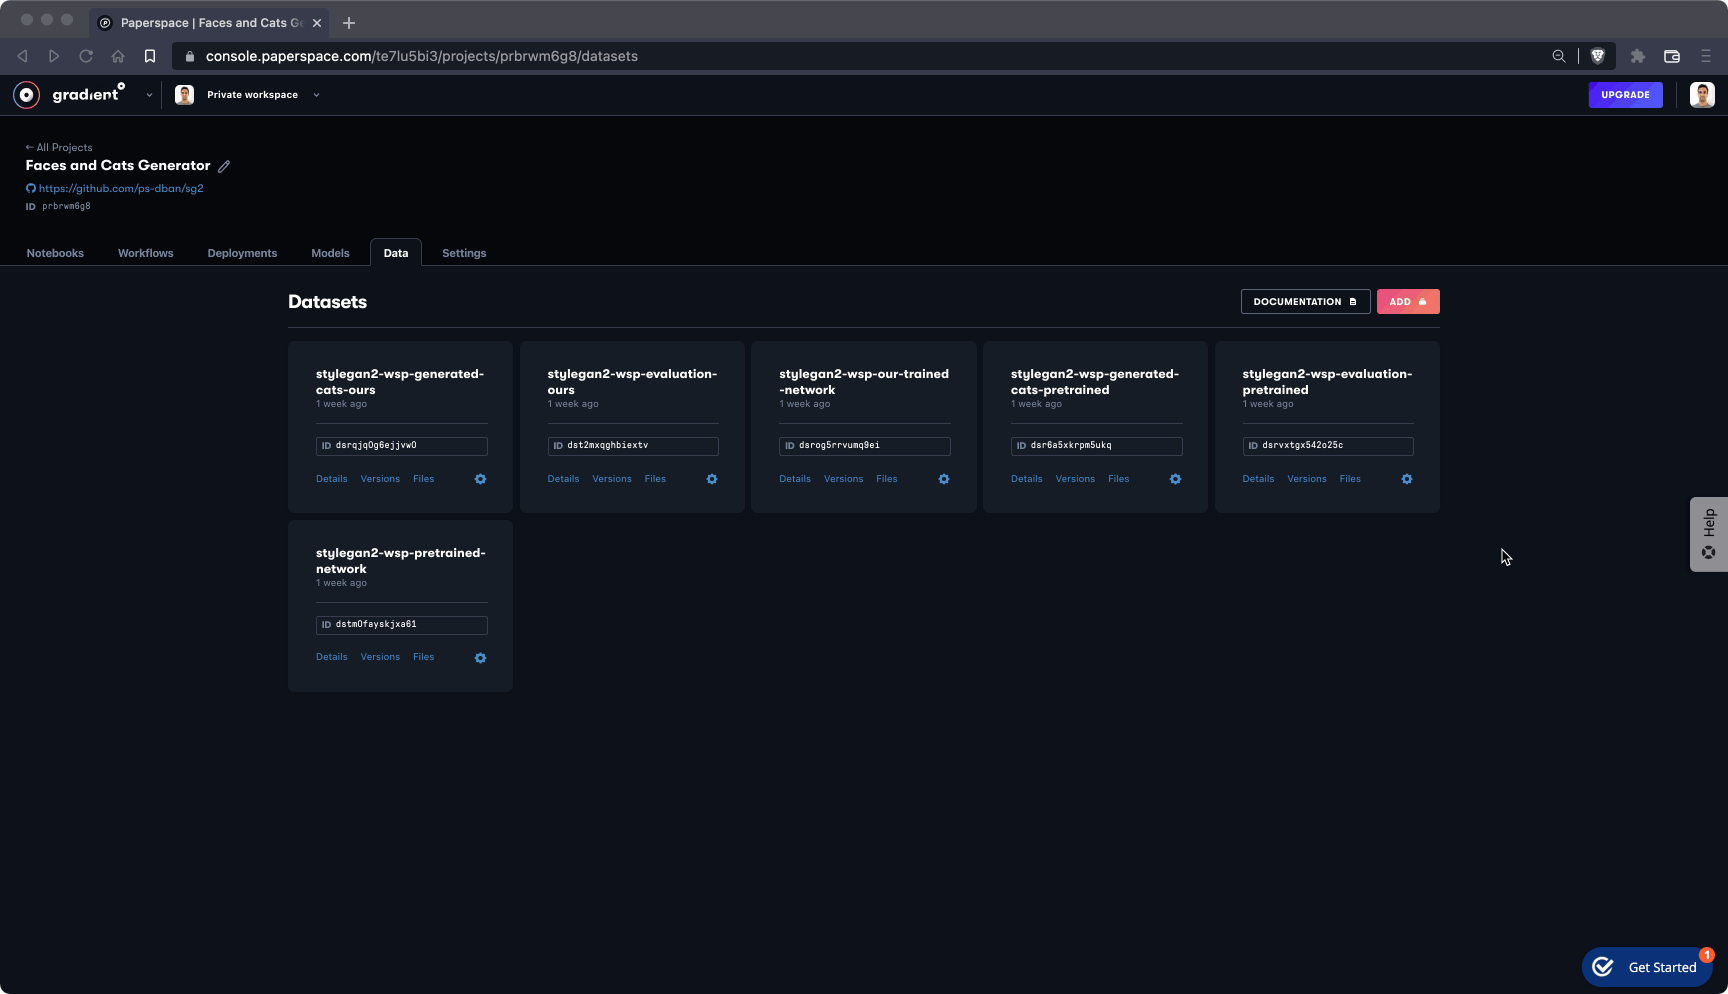This screenshot has width=1728, height=994.
Task: Open Files of stylegan2-wsp-generated-cats-pretrained
Action: click(1119, 479)
